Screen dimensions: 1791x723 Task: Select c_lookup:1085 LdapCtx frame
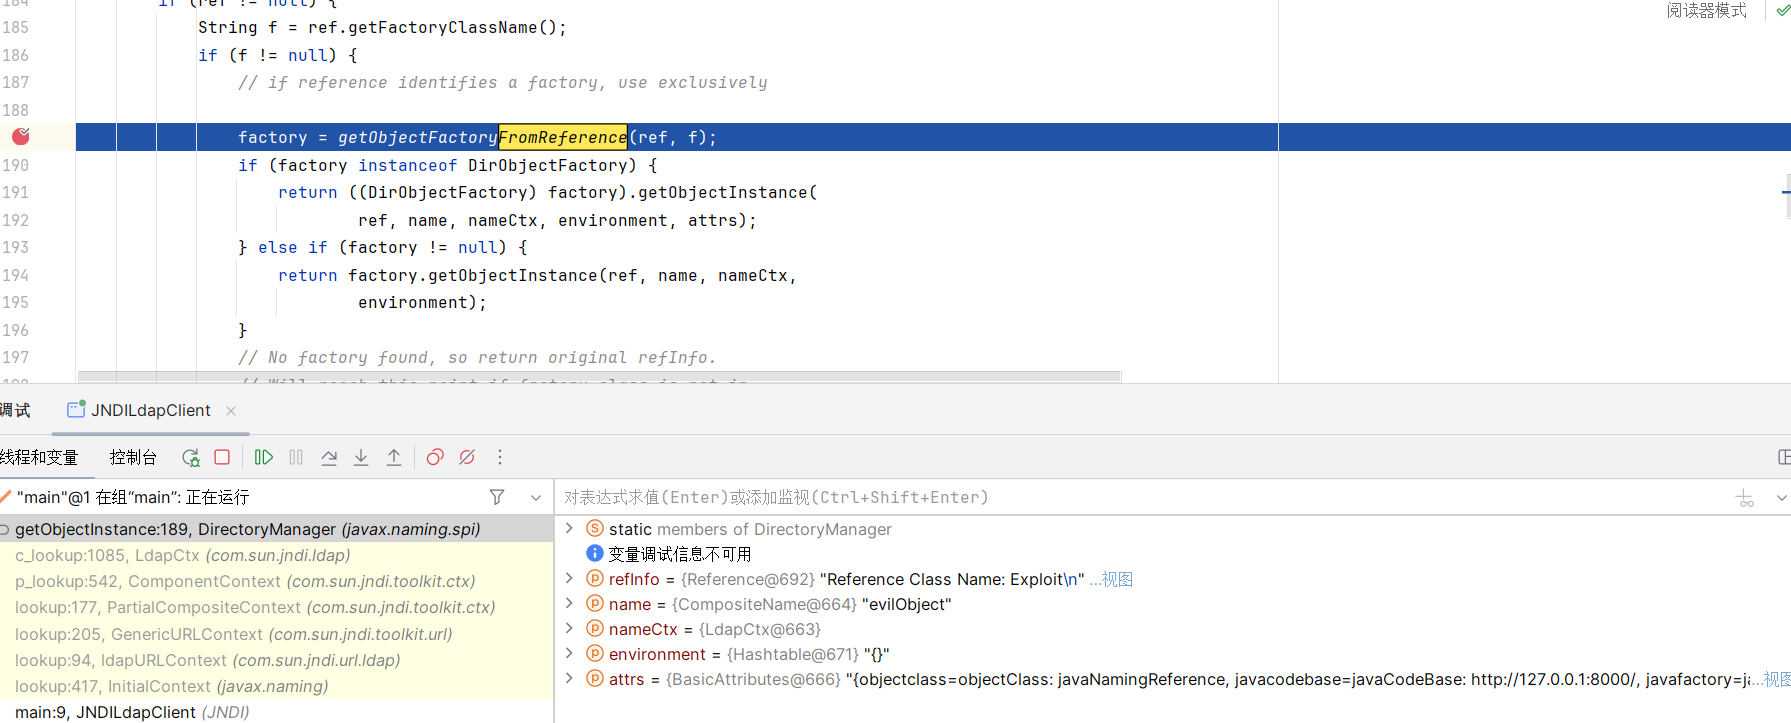click(276, 555)
